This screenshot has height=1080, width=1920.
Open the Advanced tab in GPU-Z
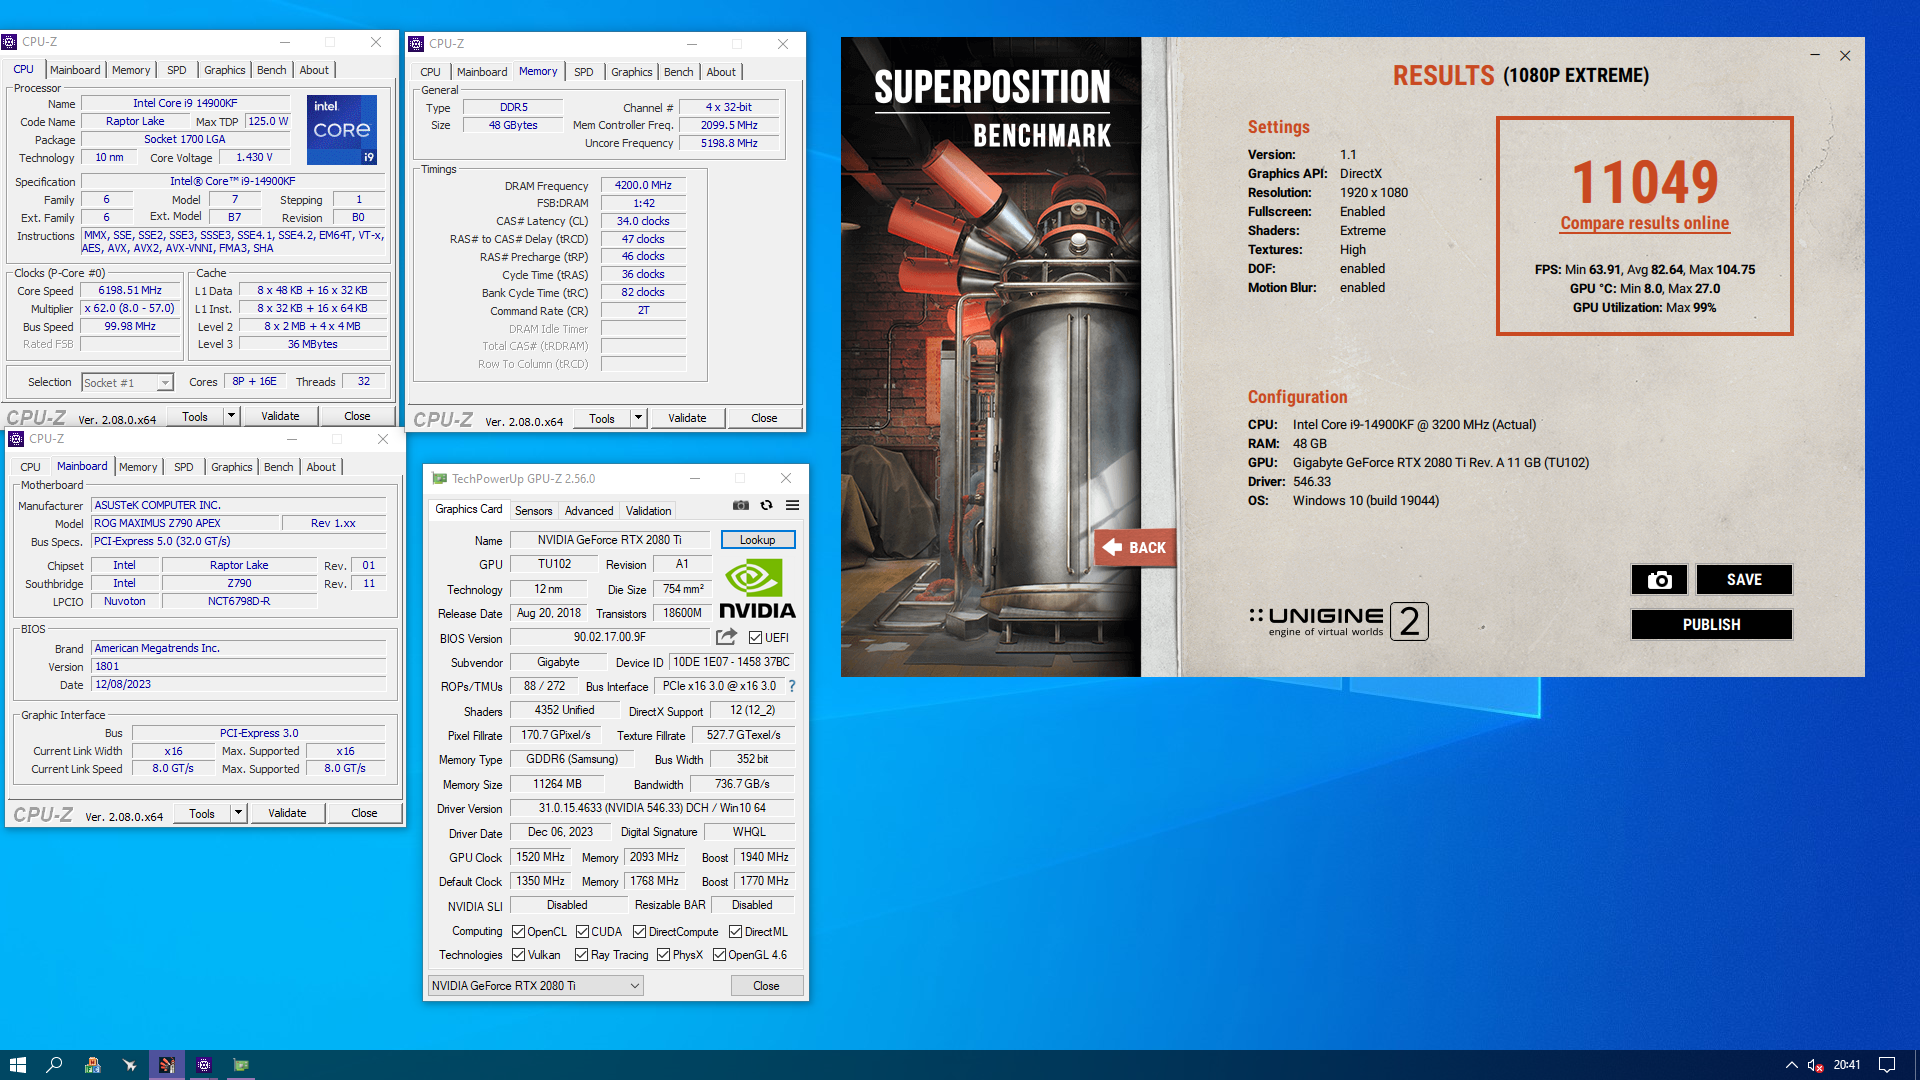[589, 511]
